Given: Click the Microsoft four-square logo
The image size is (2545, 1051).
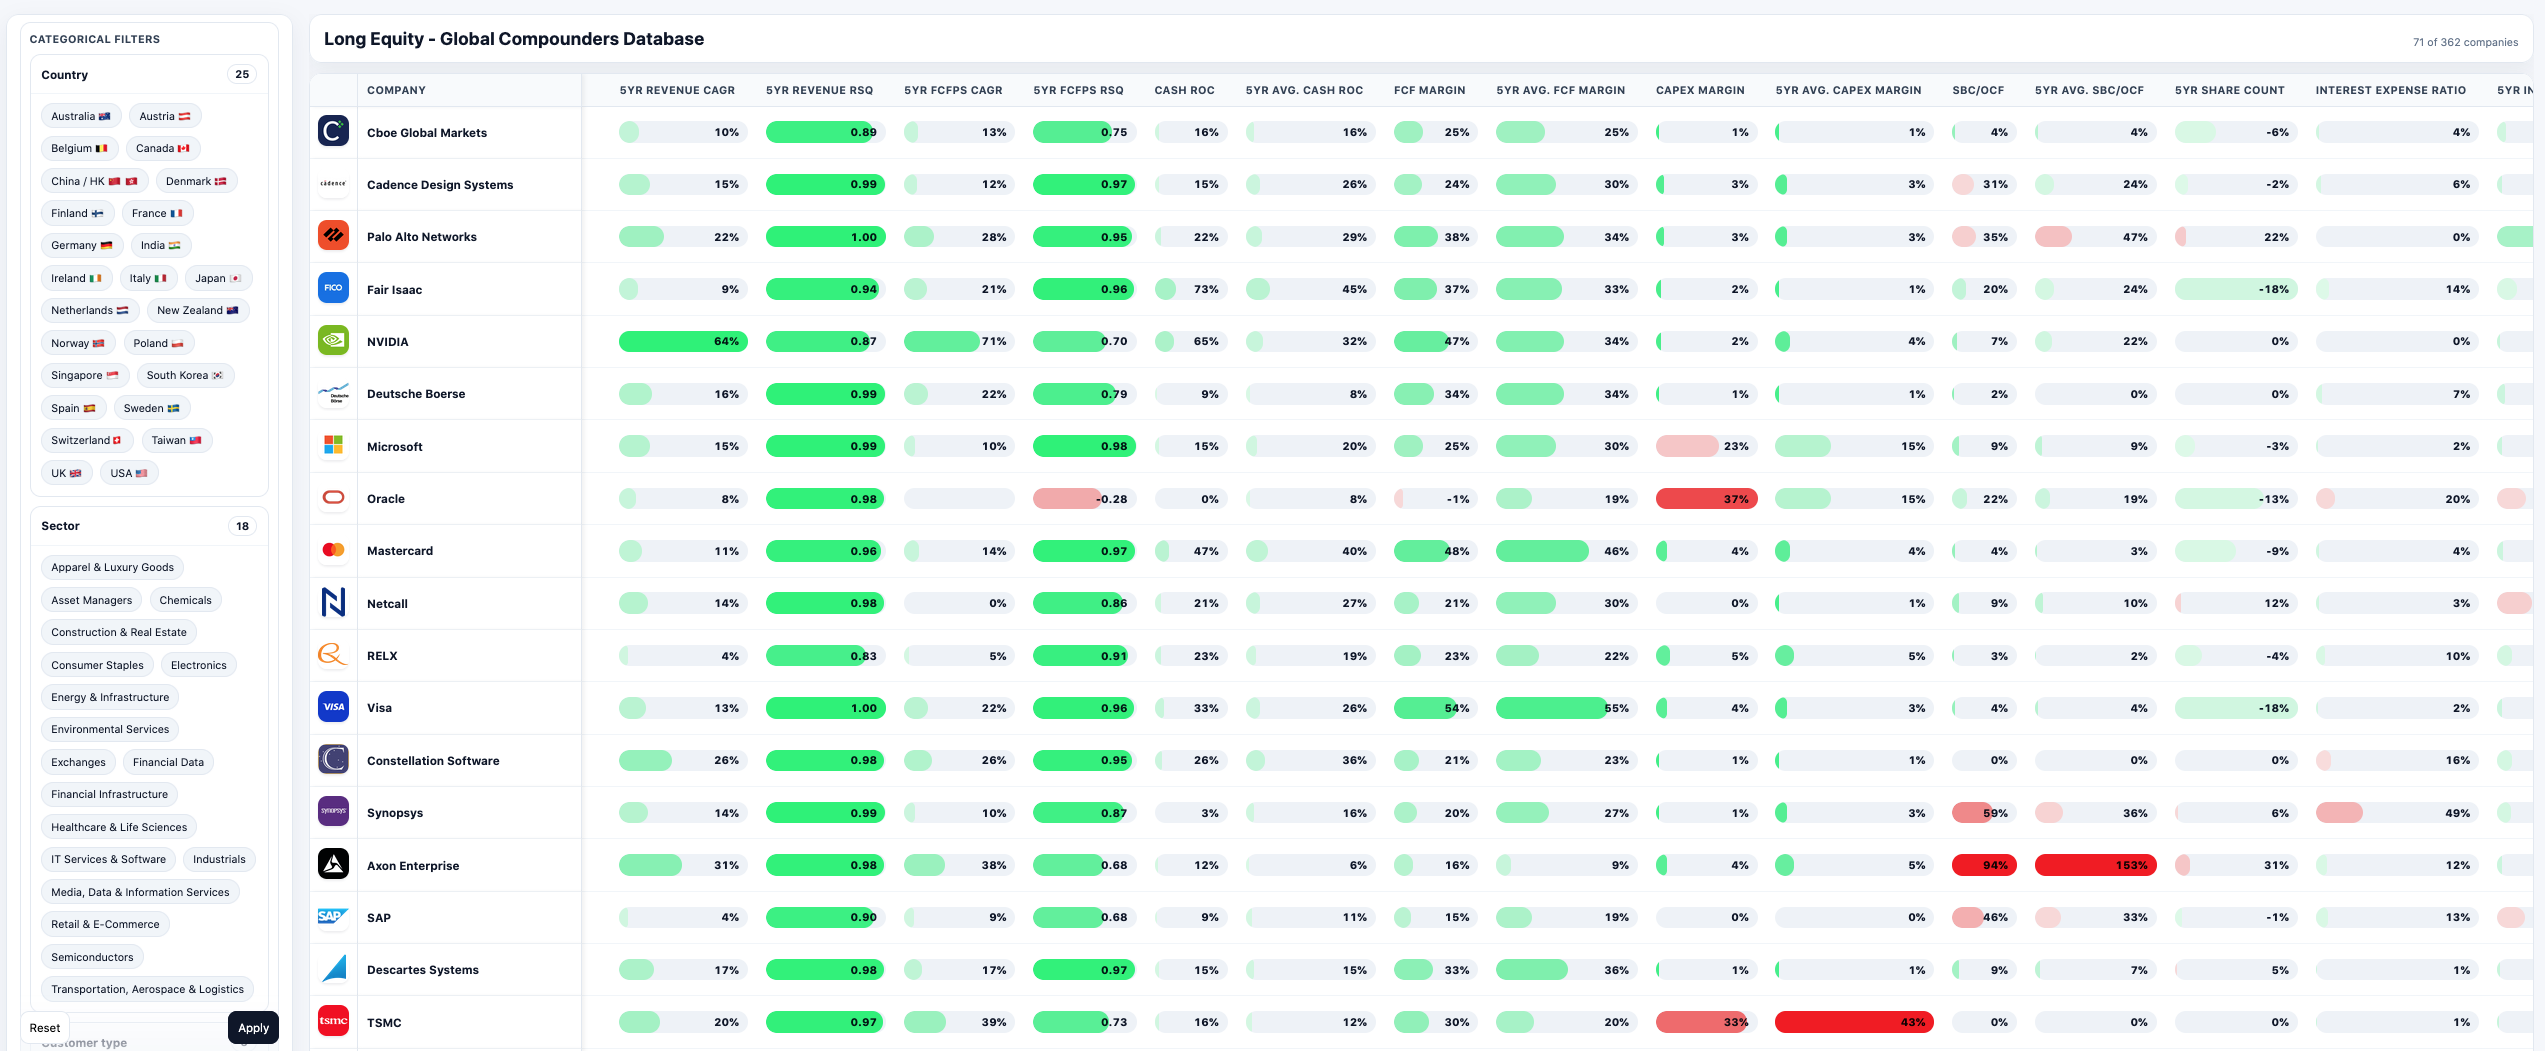Looking at the screenshot, I should 333,445.
